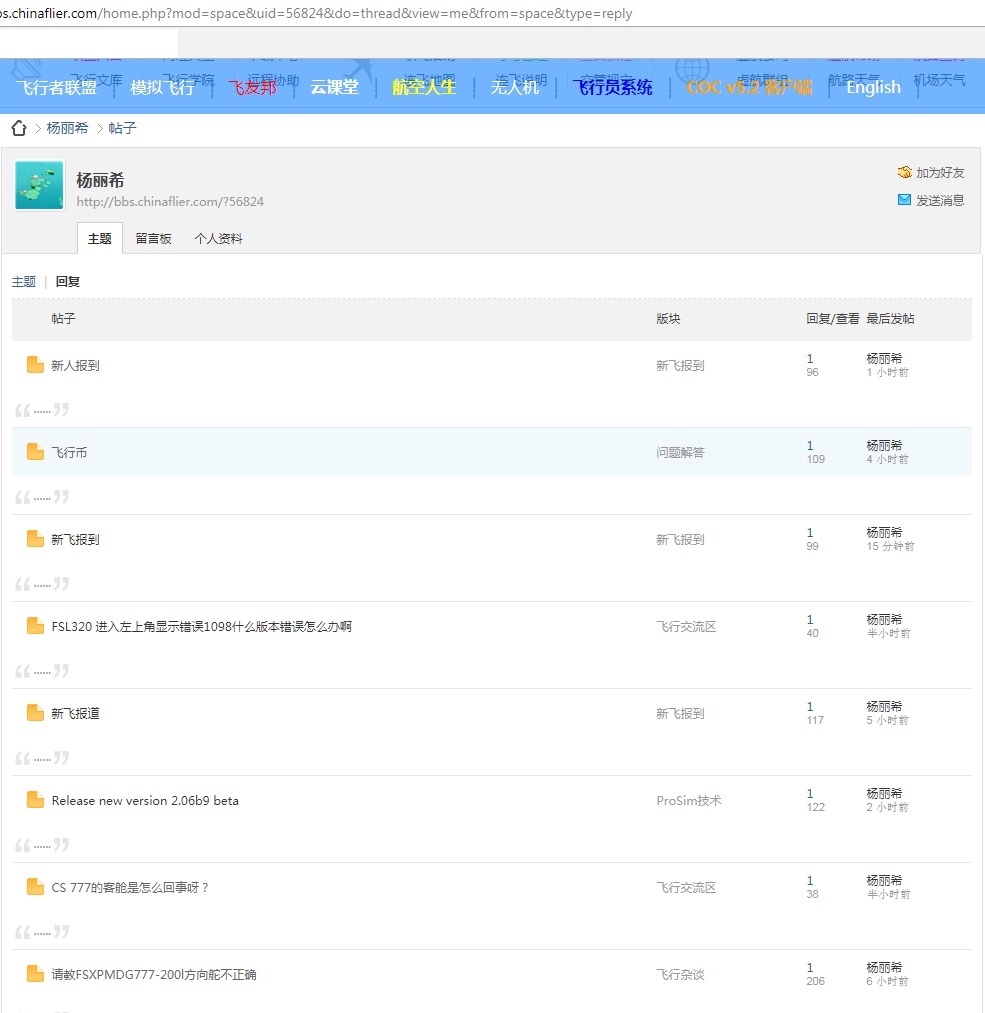Viewport: 985px width, 1013px height.
Task: Open 飞行者联盟 in navigation bar
Action: click(56, 87)
